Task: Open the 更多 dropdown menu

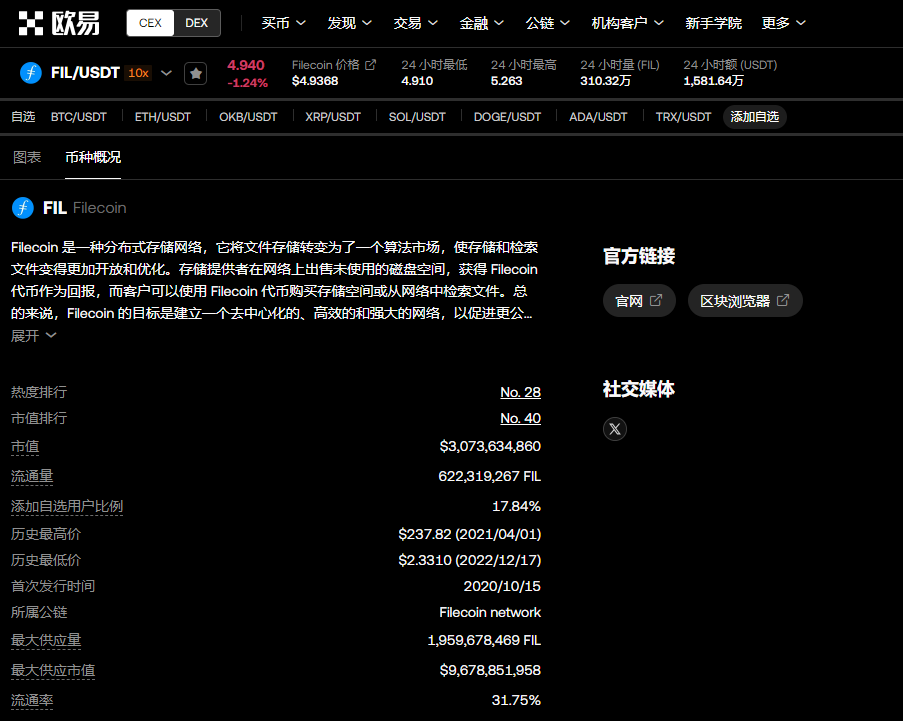Action: (783, 23)
